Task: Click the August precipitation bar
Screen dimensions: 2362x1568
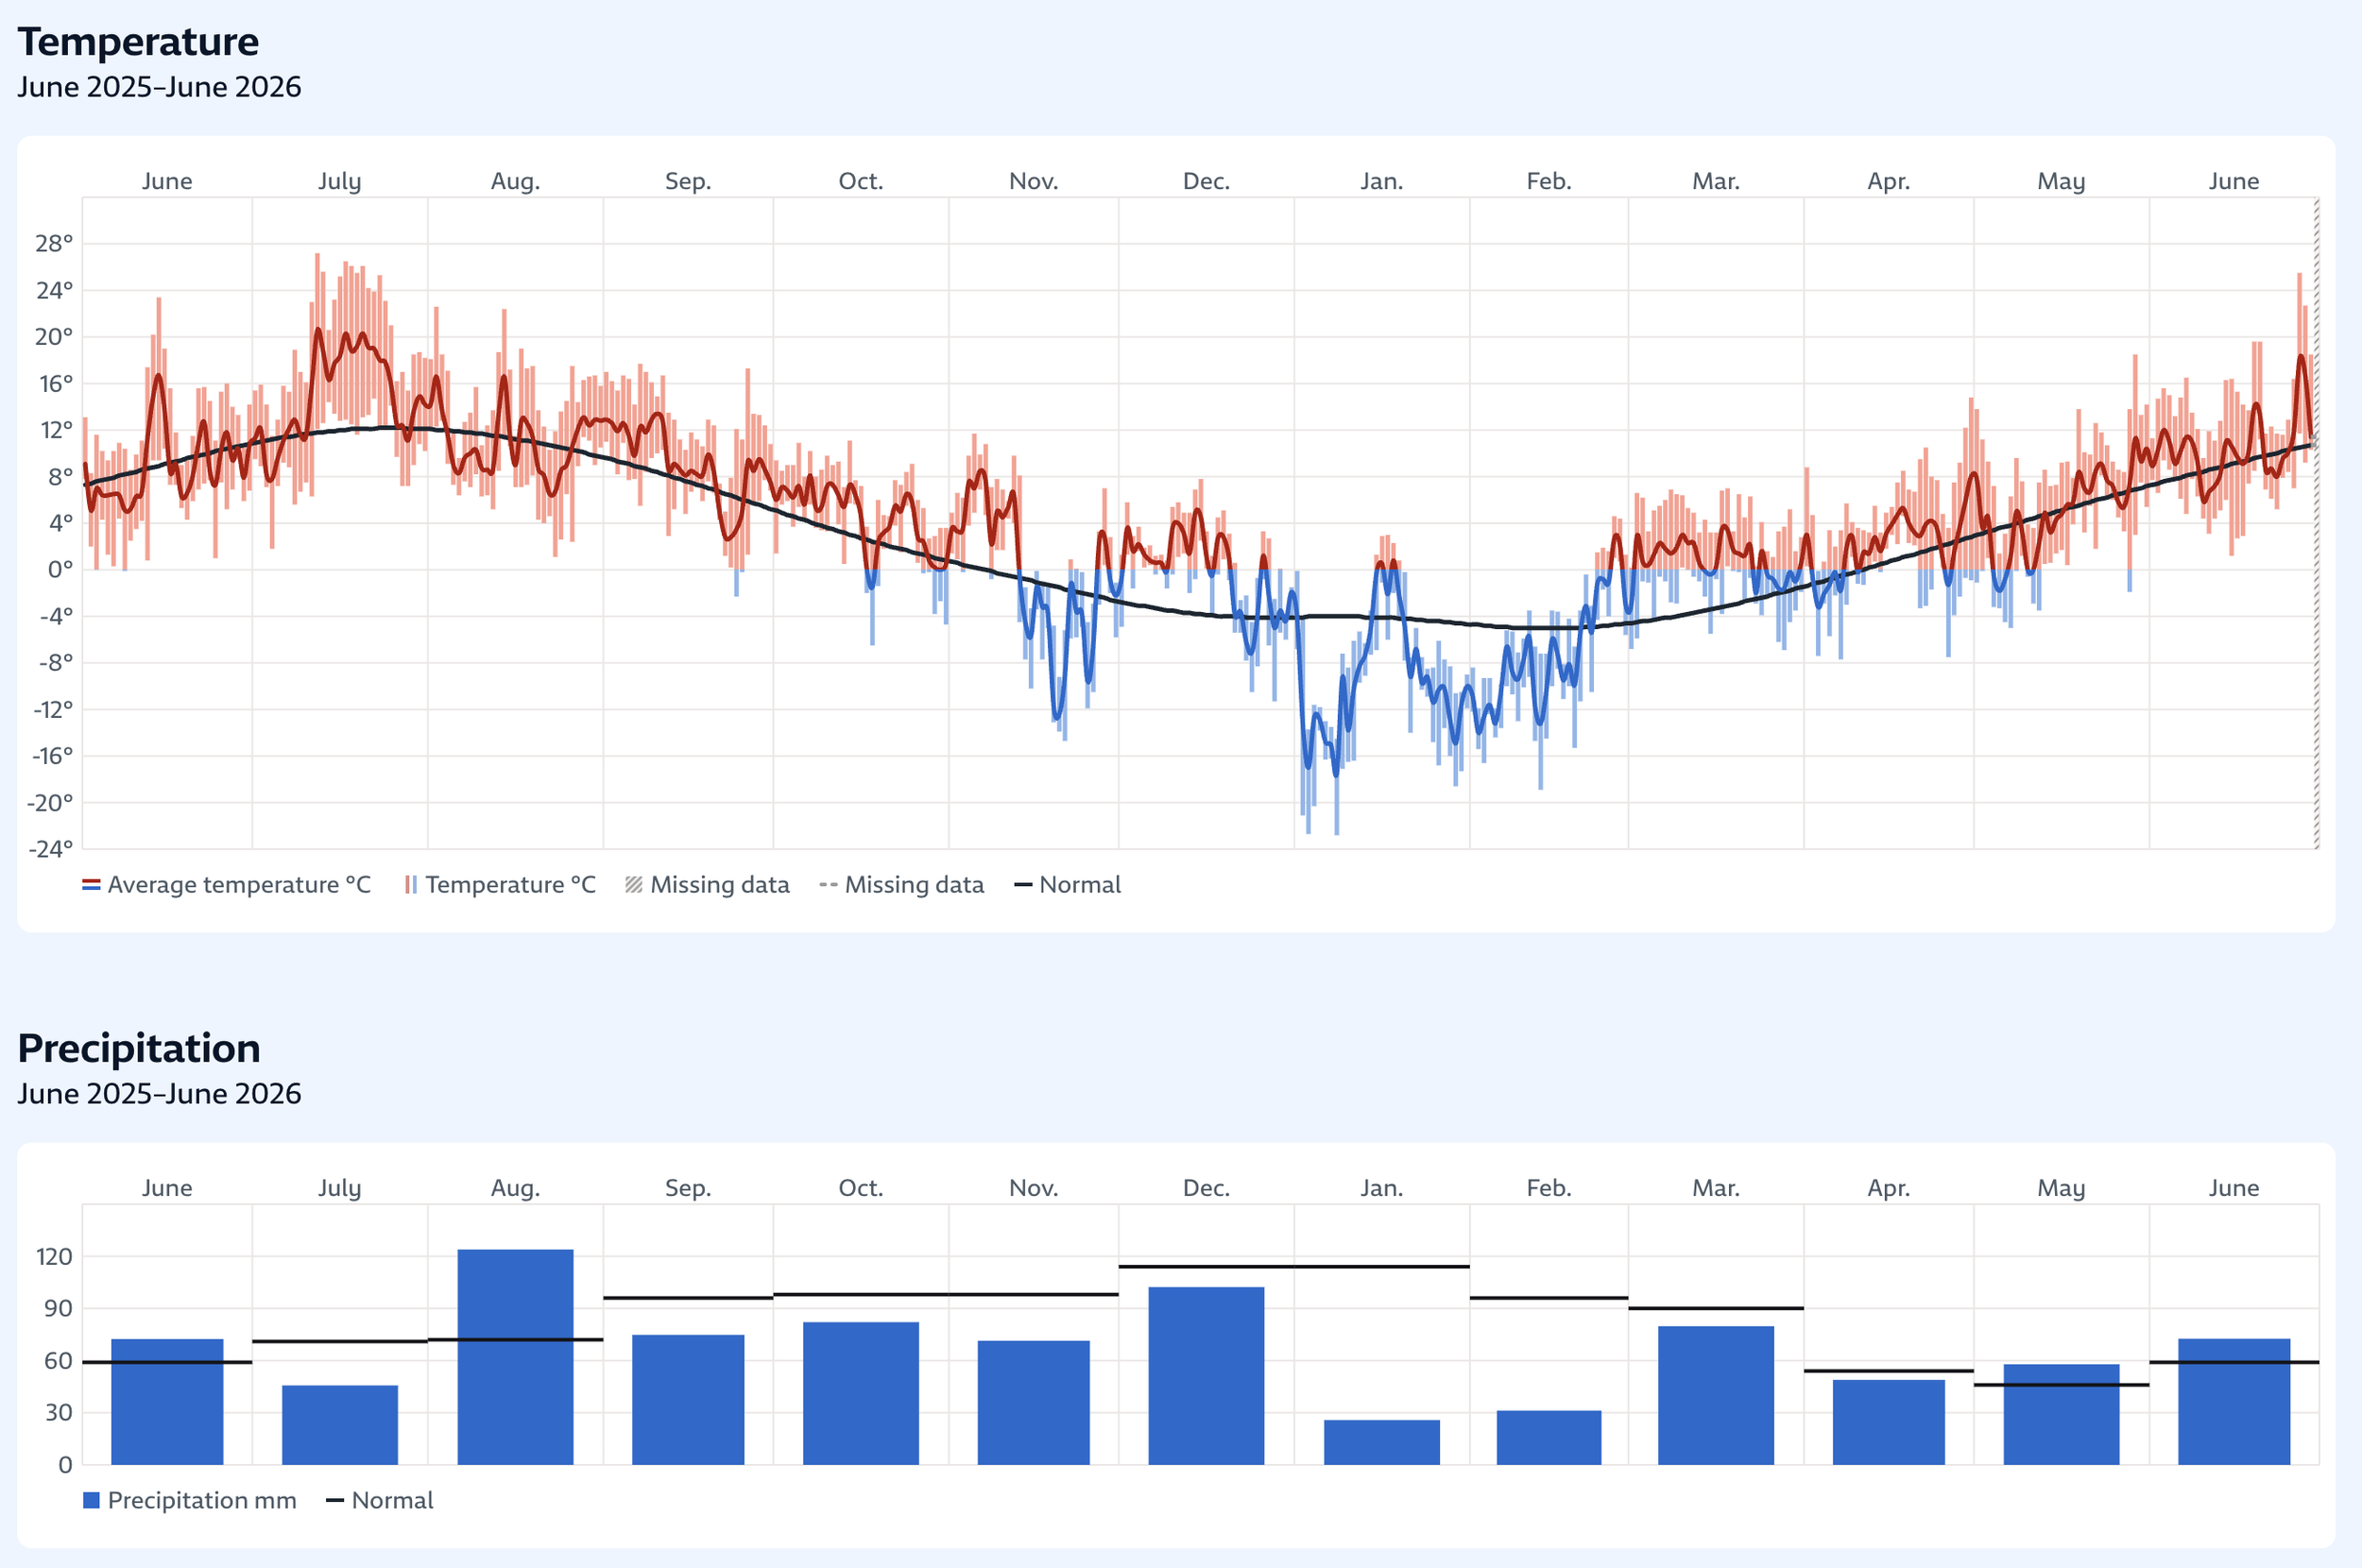Action: (x=515, y=1357)
